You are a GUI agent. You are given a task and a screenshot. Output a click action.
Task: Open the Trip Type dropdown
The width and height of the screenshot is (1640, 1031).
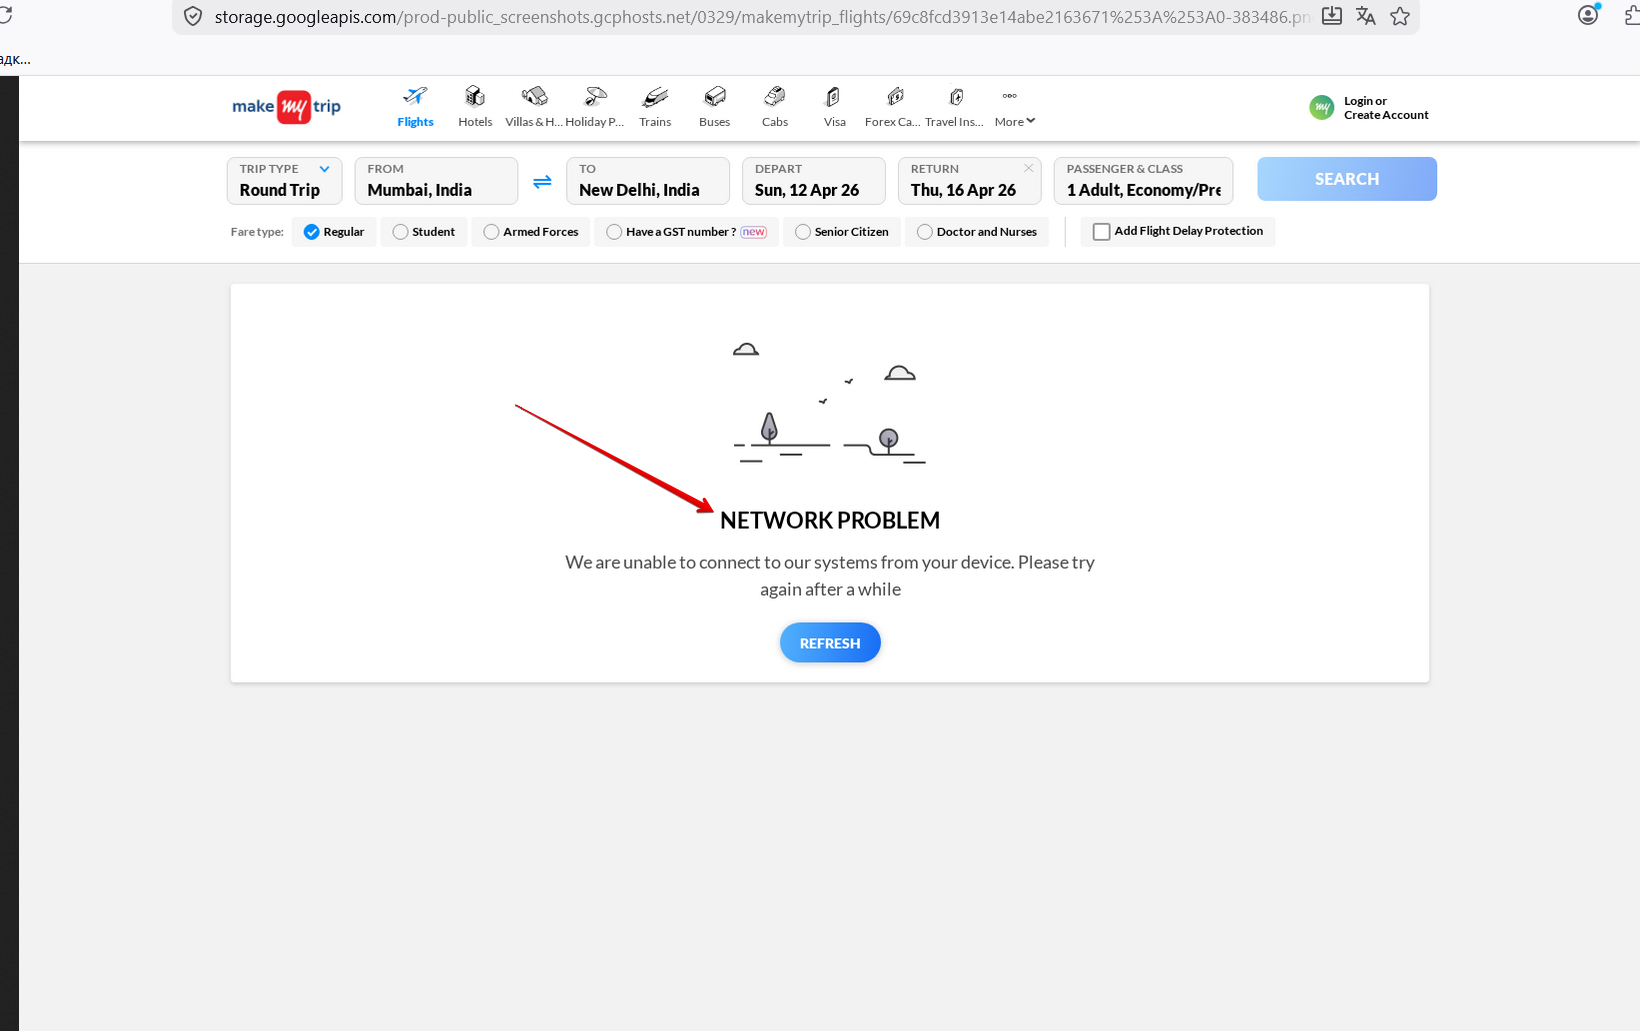[284, 180]
